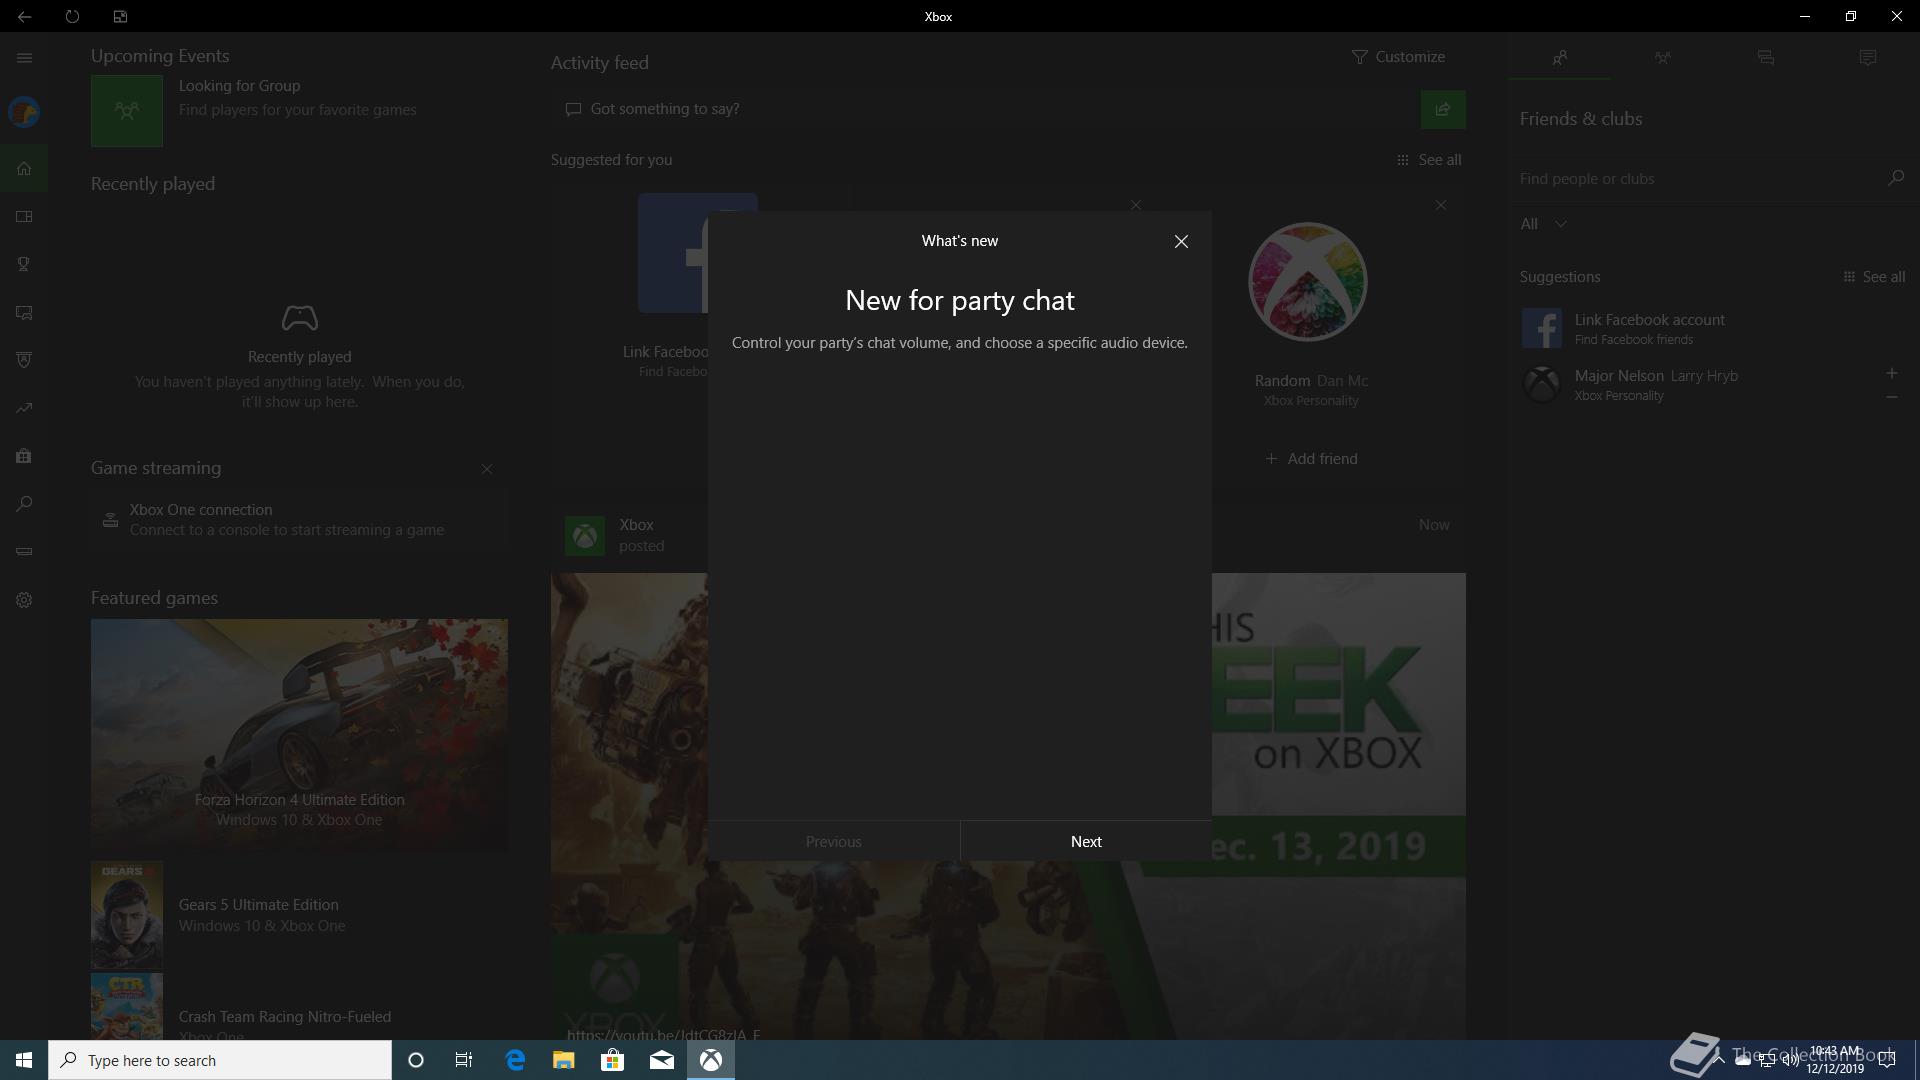The width and height of the screenshot is (1920, 1080).
Task: Dismiss the Game streaming section
Action: pos(487,469)
